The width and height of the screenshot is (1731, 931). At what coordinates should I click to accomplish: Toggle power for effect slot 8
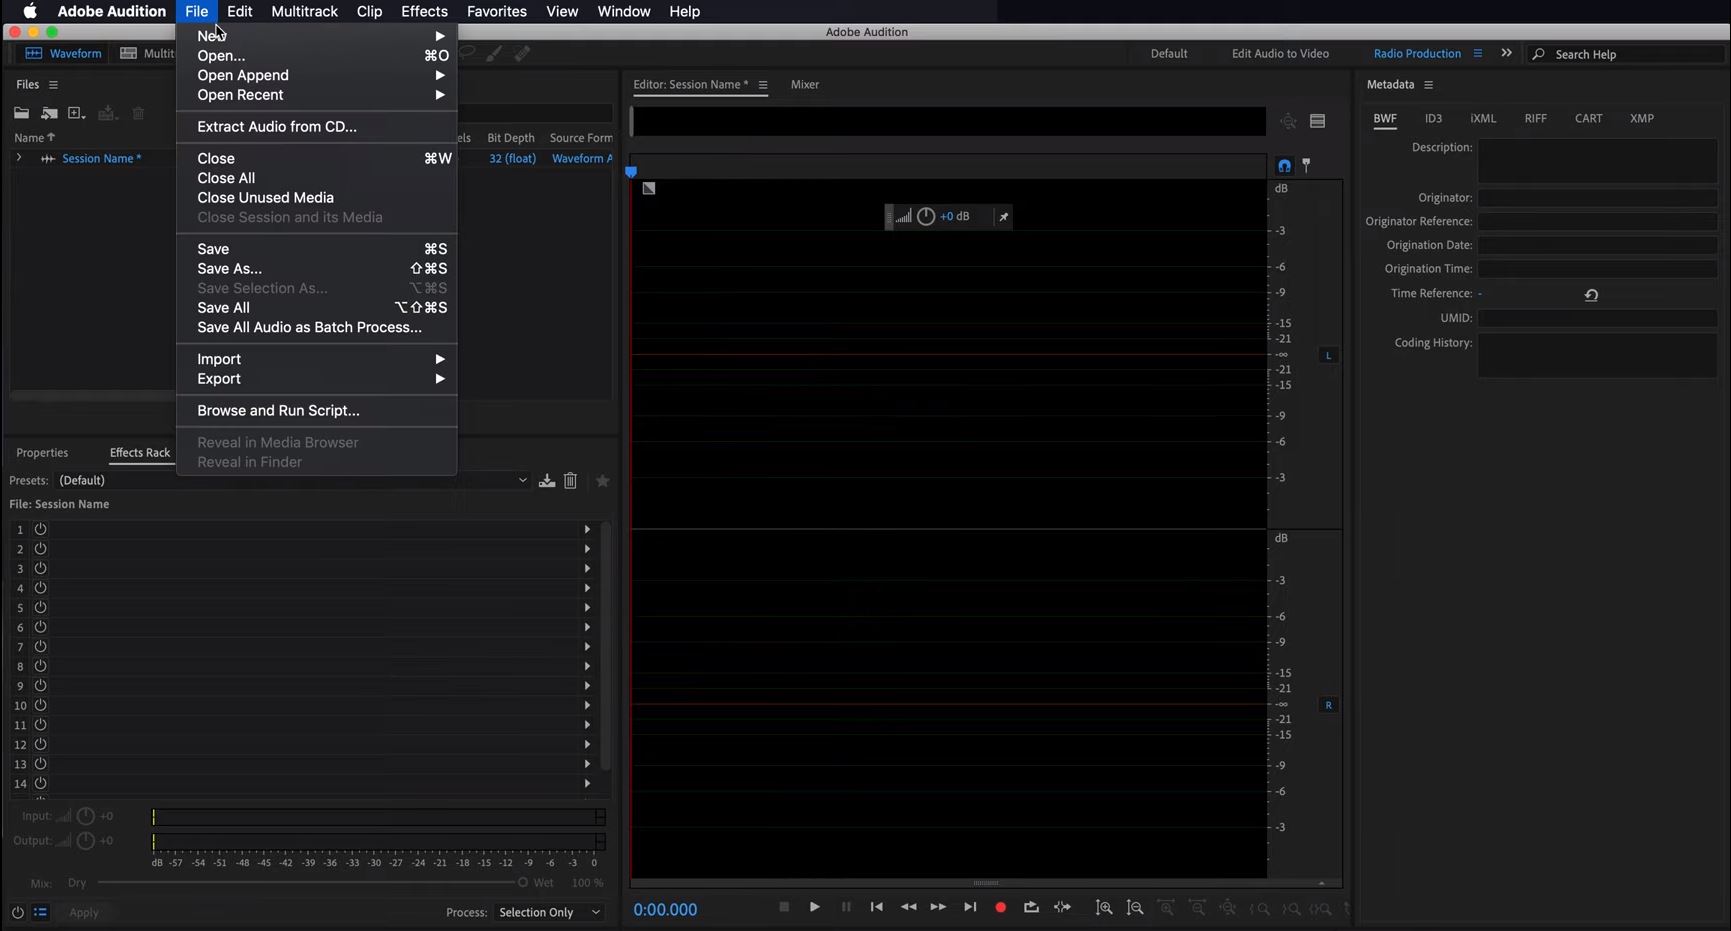pos(41,666)
